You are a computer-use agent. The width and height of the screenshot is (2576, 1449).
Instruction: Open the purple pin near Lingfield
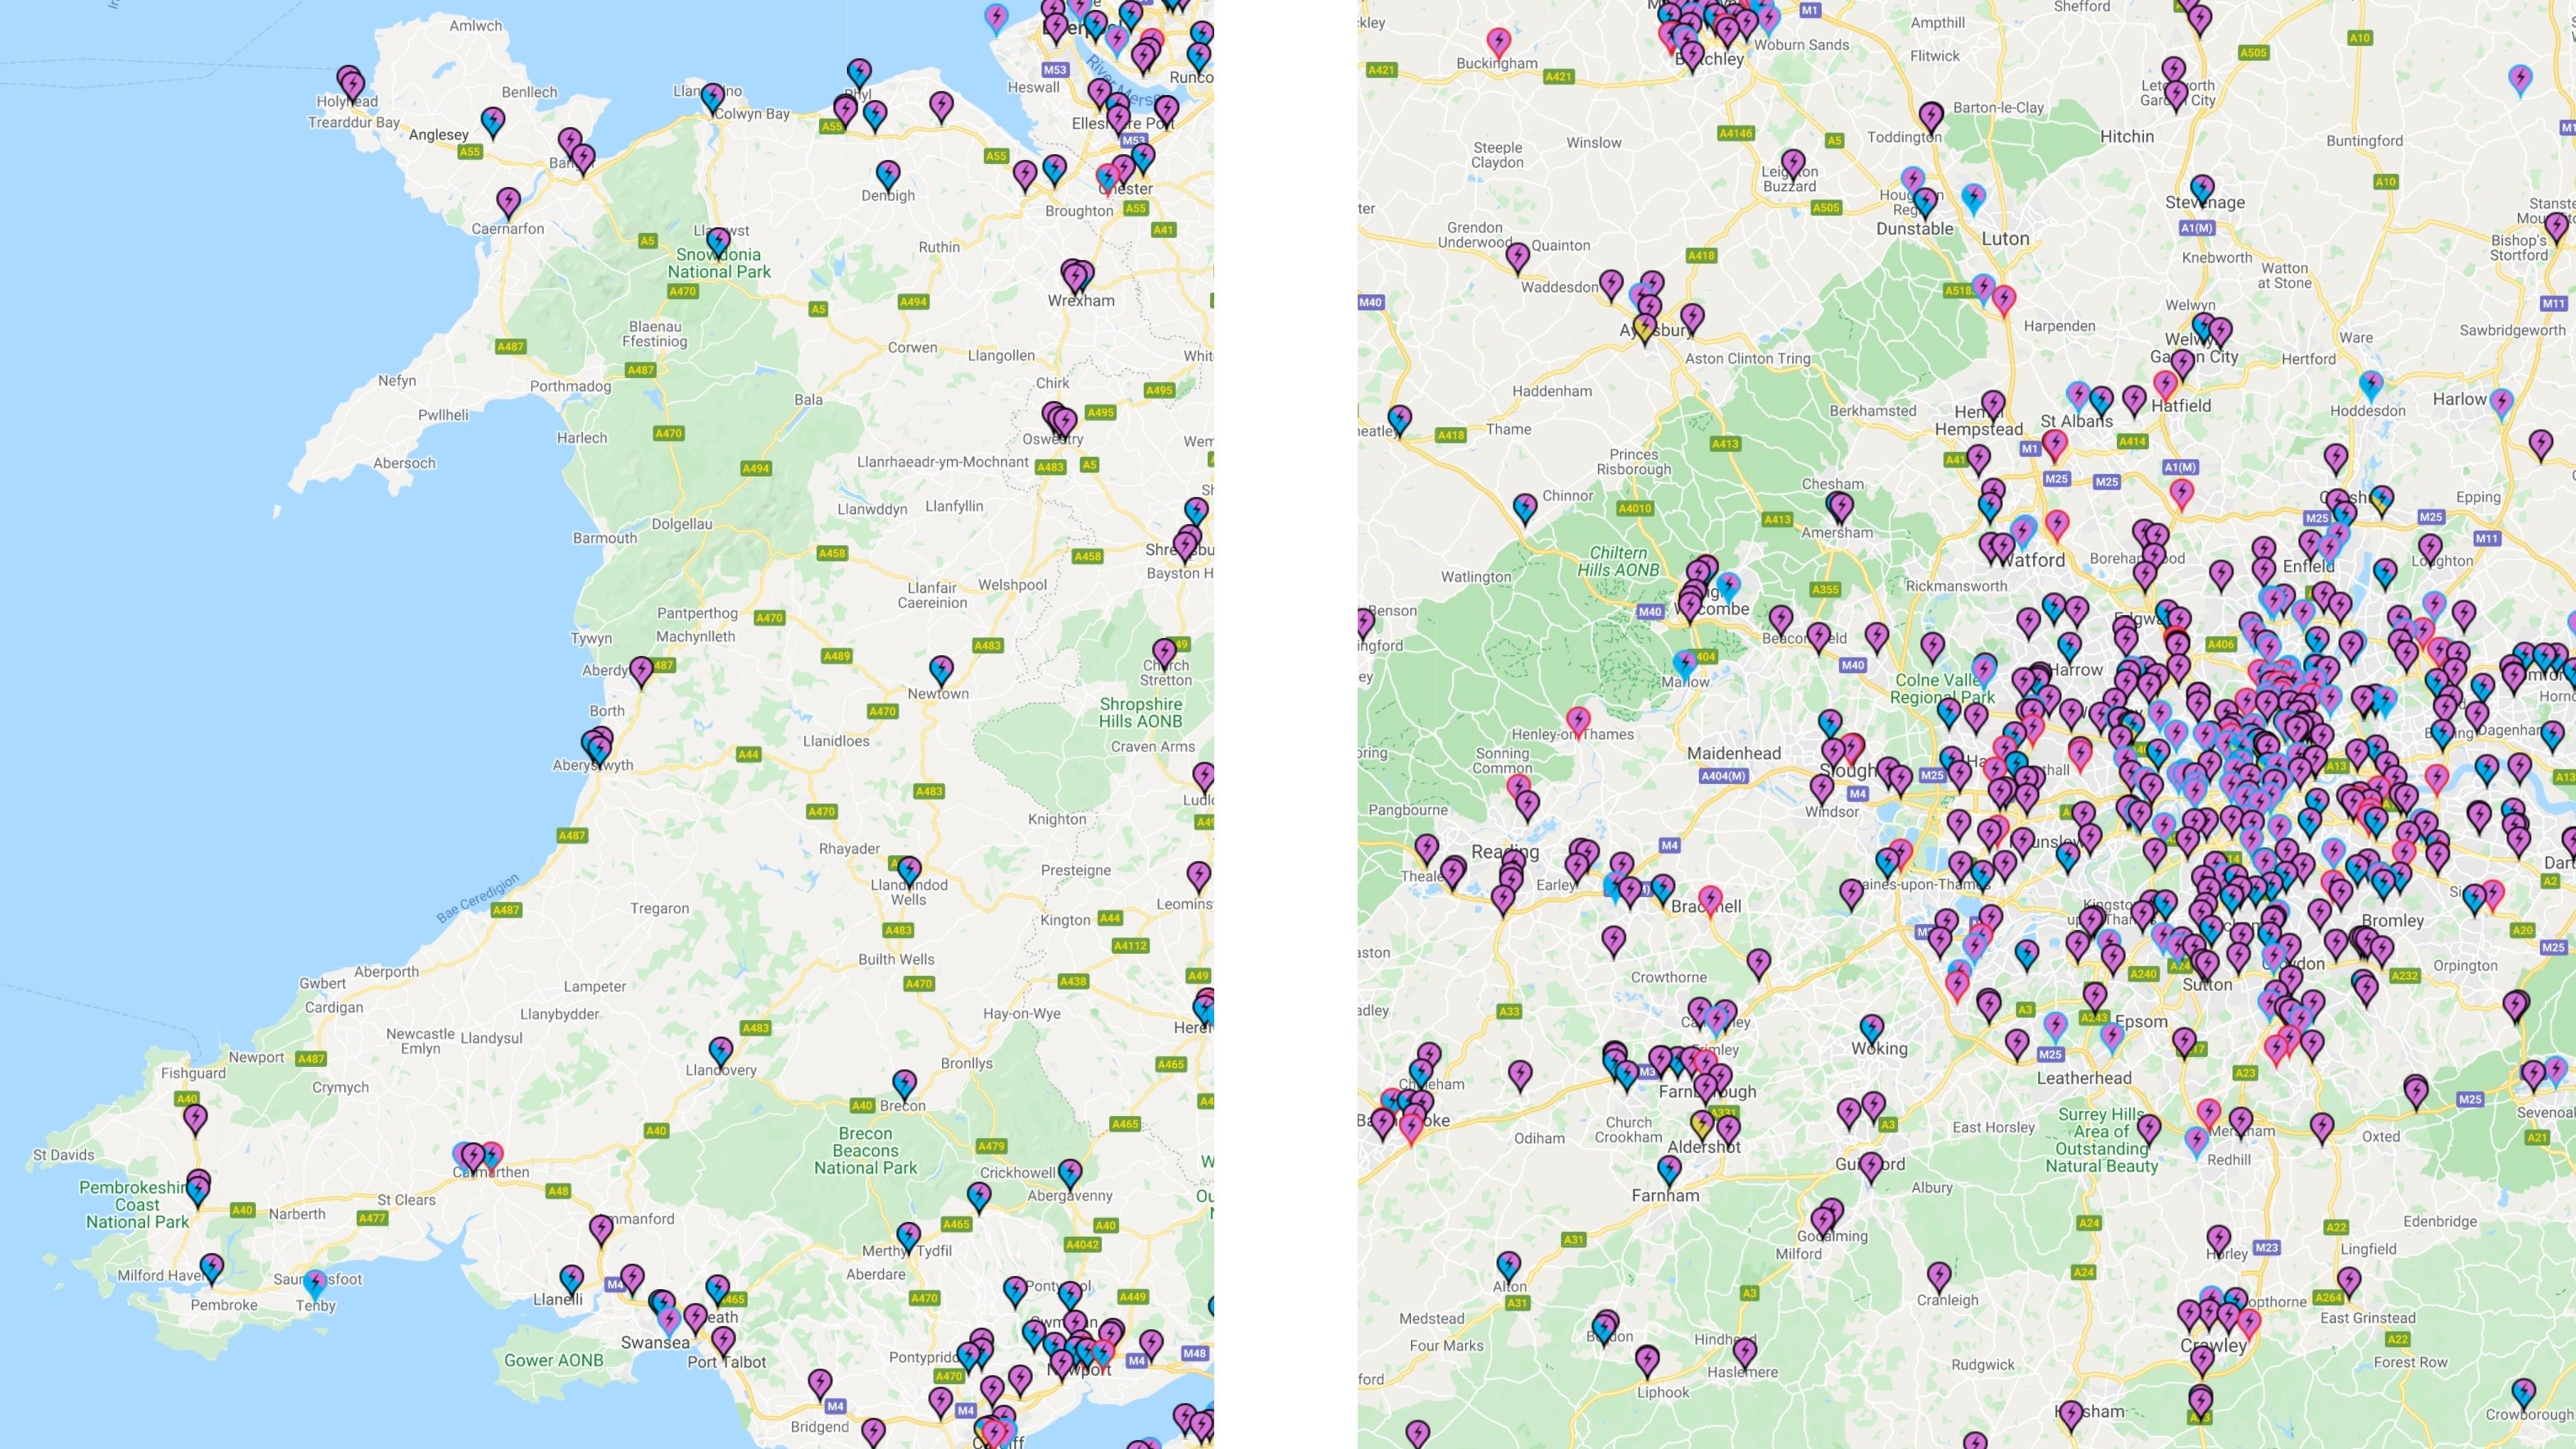point(2349,1280)
